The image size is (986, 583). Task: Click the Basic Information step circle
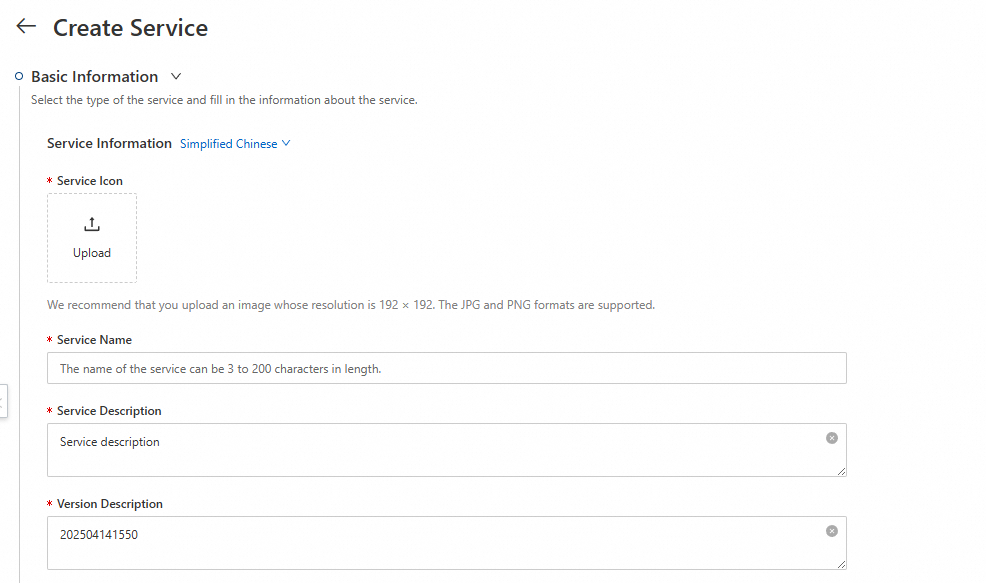(x=19, y=76)
